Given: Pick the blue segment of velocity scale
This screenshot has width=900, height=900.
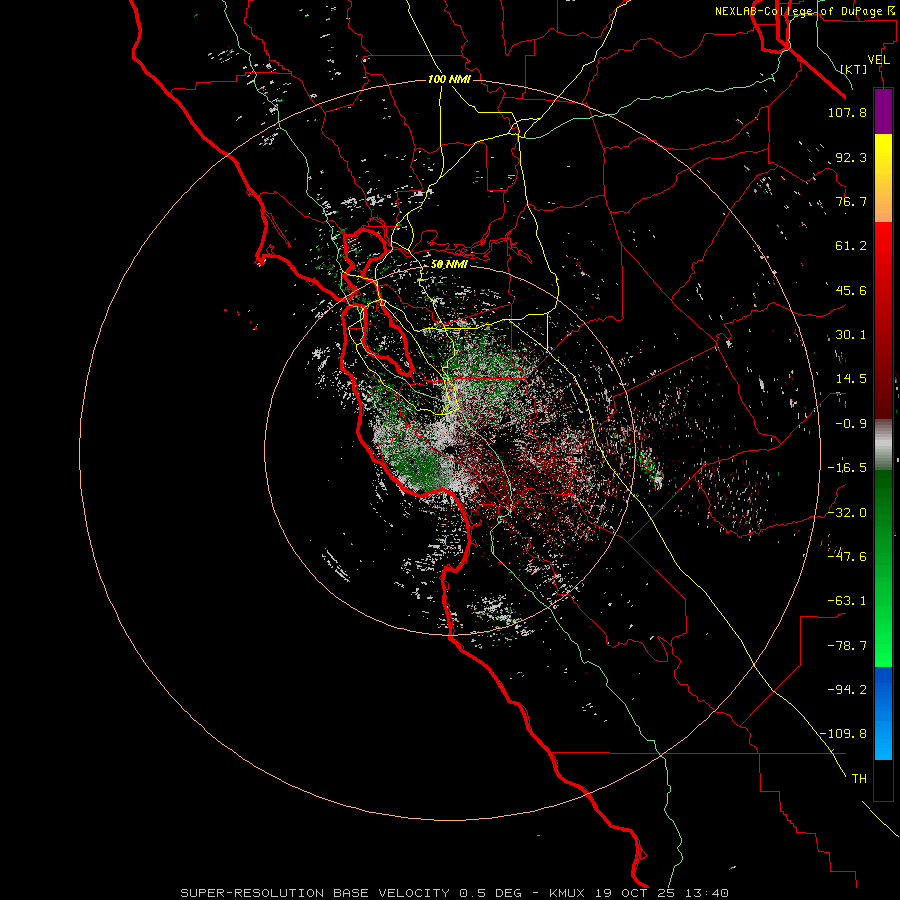Looking at the screenshot, I should pos(883,713).
